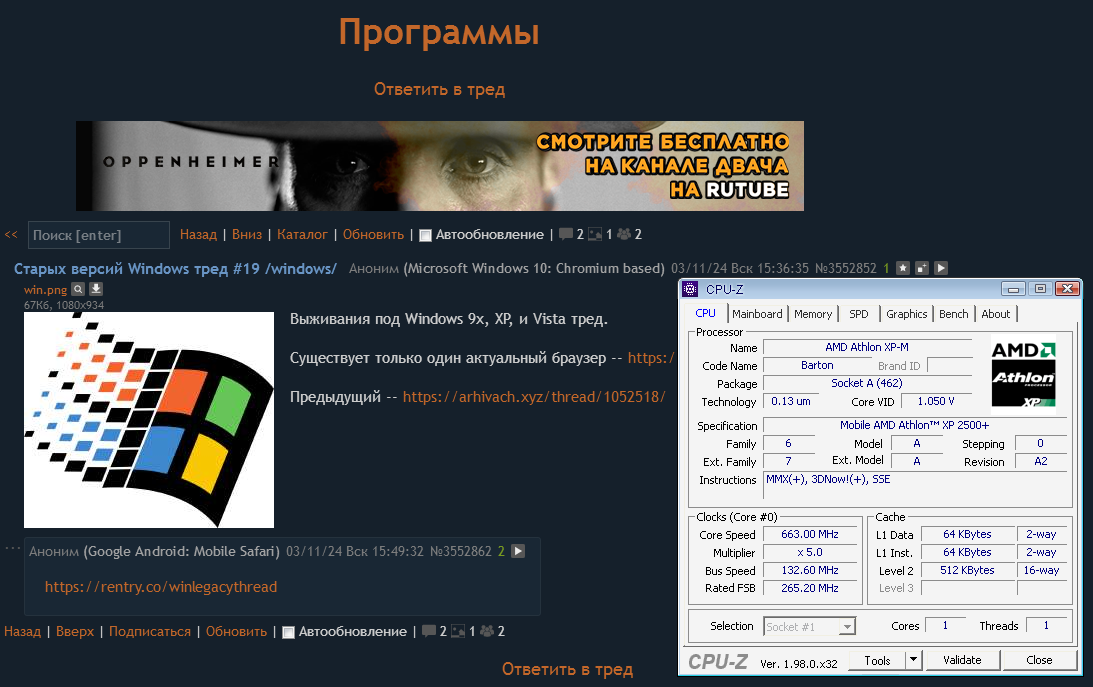Open the rentry.co/winlegacythread link
This screenshot has width=1093, height=687.
tap(161, 587)
